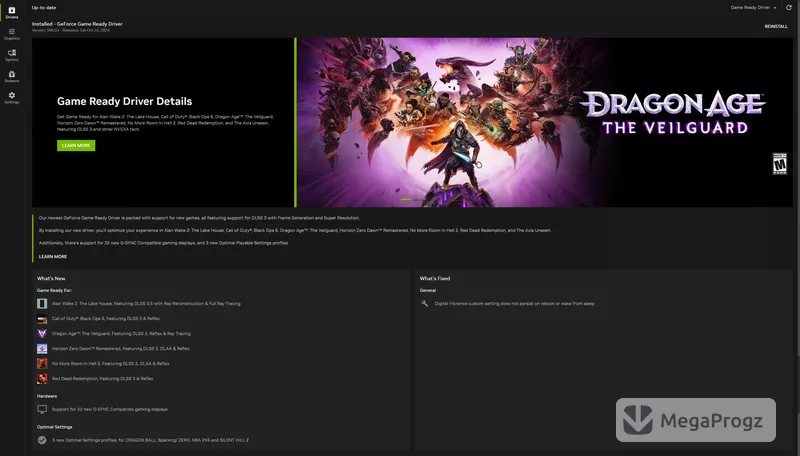Viewport: 800px width, 456px height.
Task: Click the No More Room in Hell 2 entry
Action: (111, 364)
